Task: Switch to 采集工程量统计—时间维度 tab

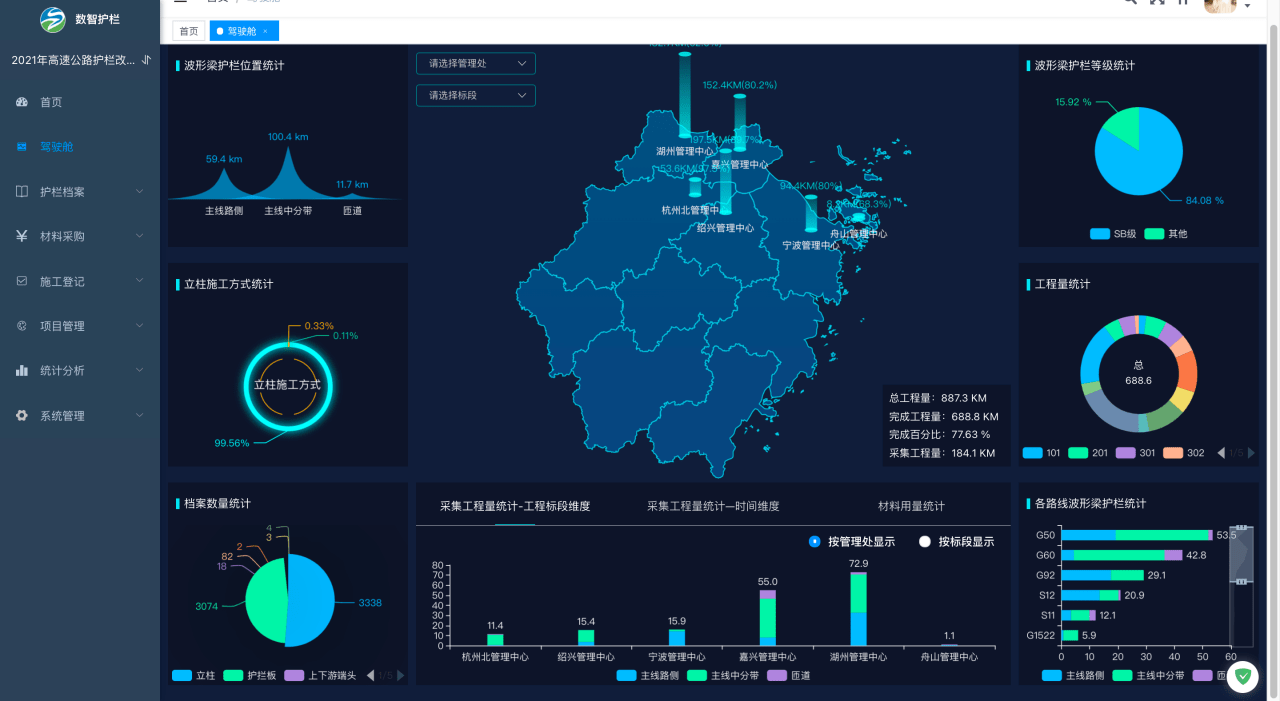Action: pyautogui.click(x=713, y=506)
